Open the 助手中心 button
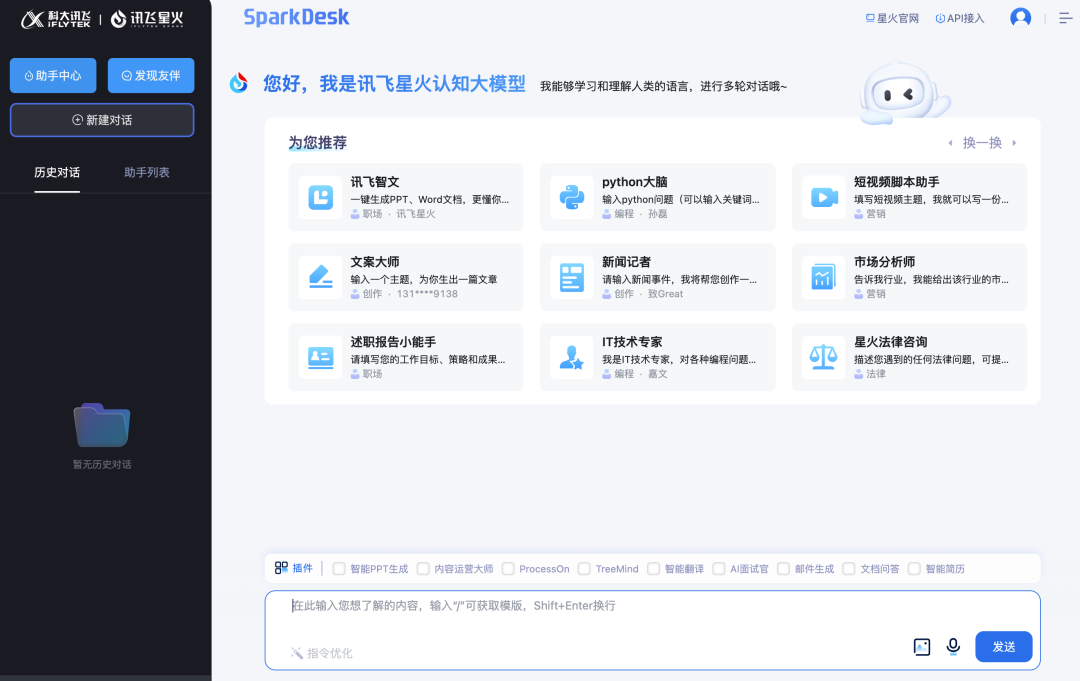The image size is (1080, 681). (x=53, y=76)
